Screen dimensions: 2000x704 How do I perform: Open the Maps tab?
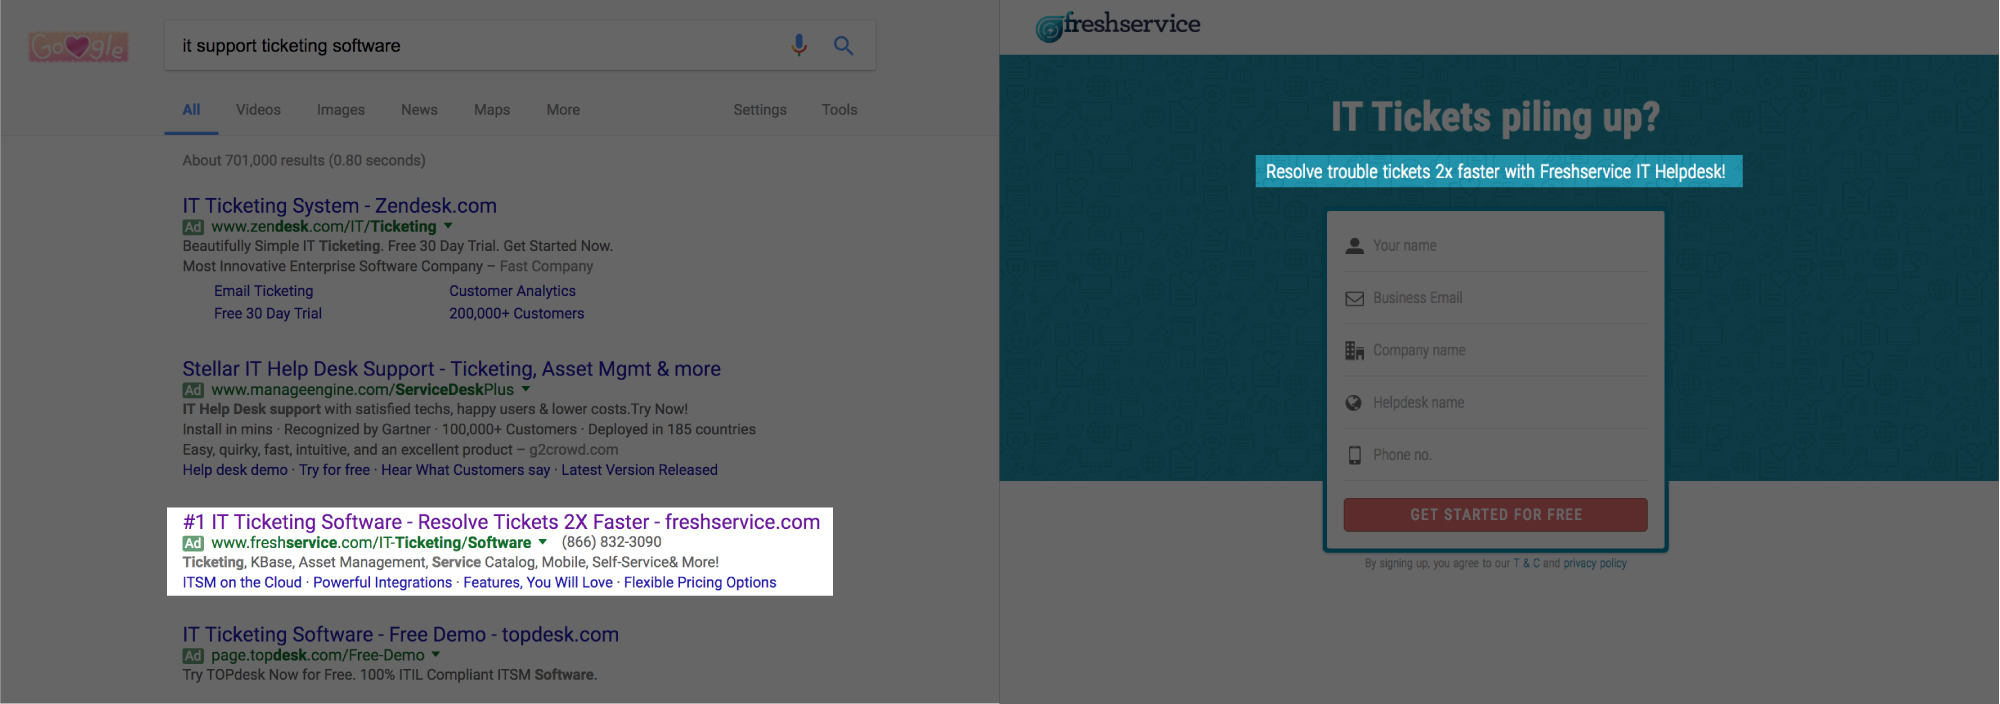[x=492, y=110]
